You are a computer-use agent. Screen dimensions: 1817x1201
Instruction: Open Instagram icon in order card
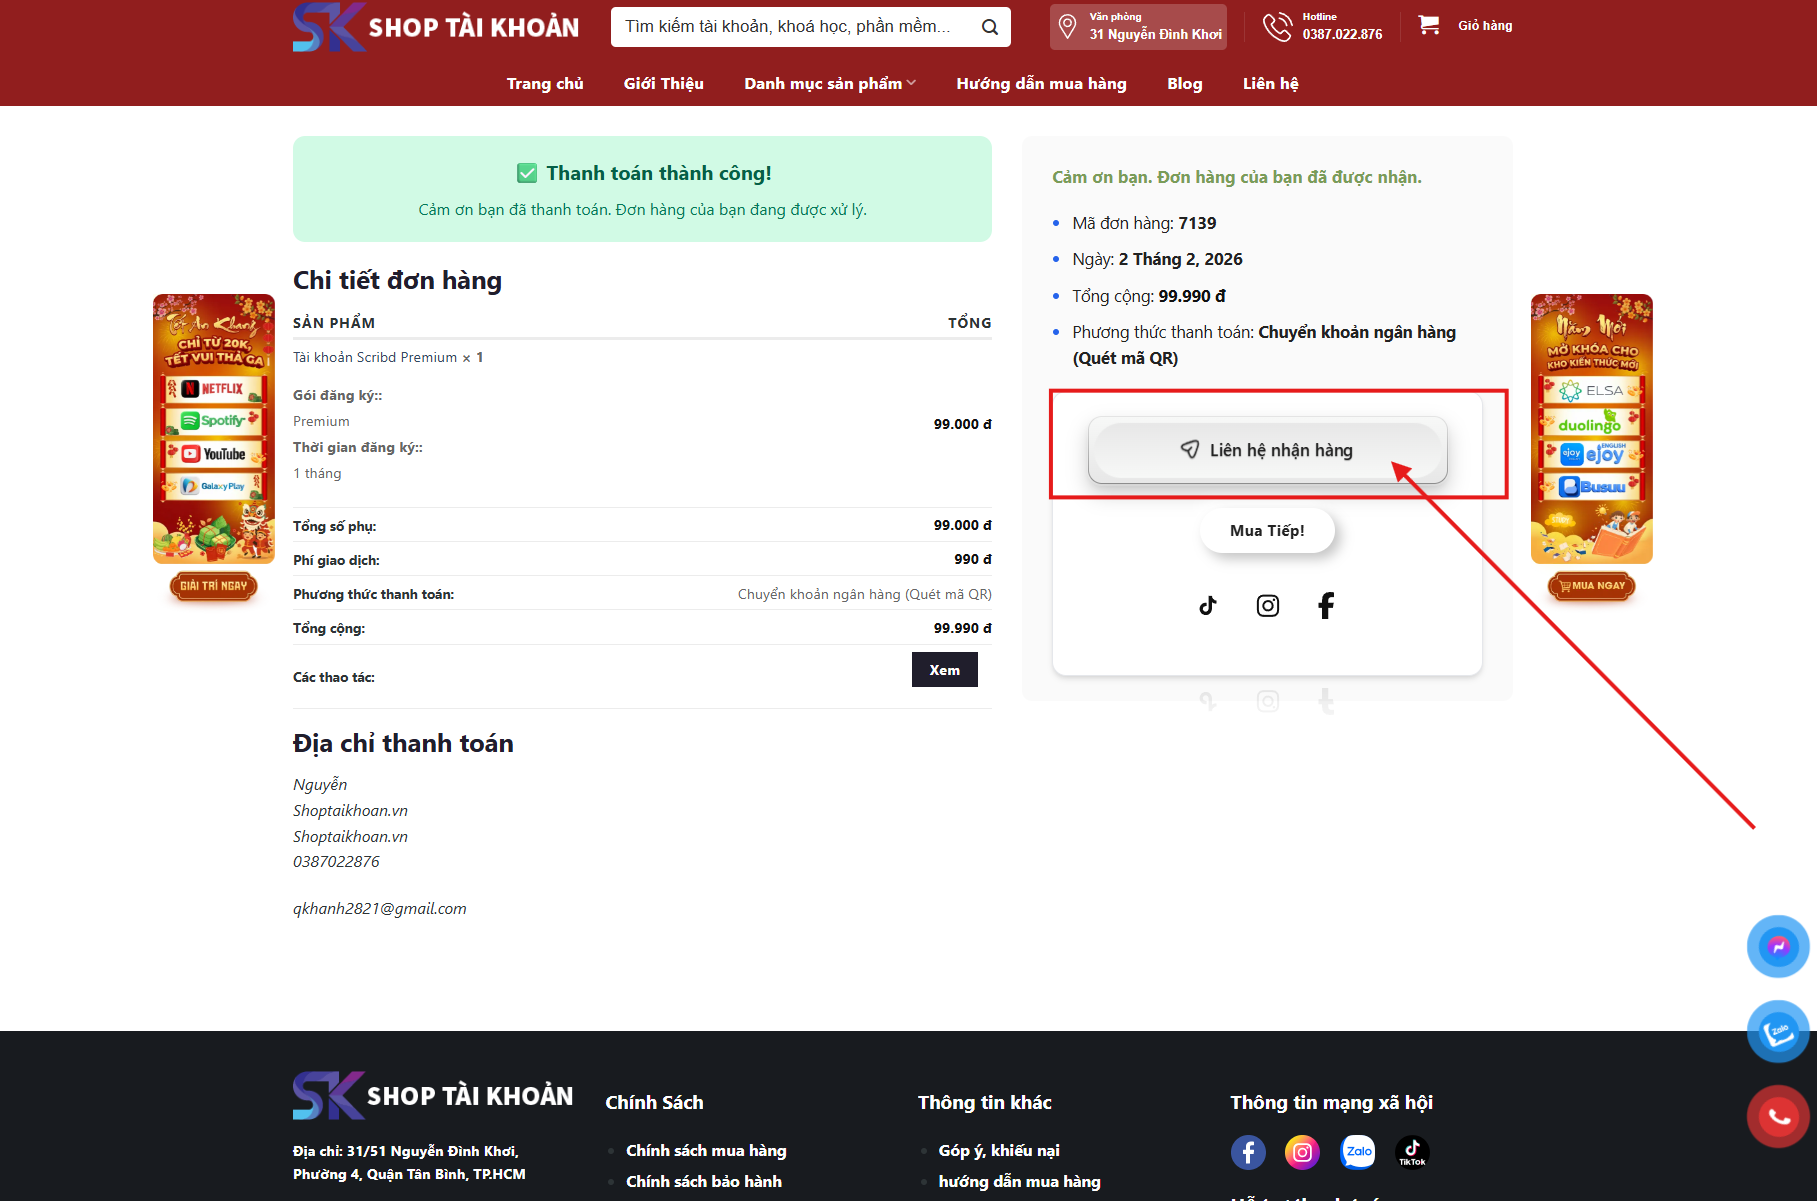1267,605
